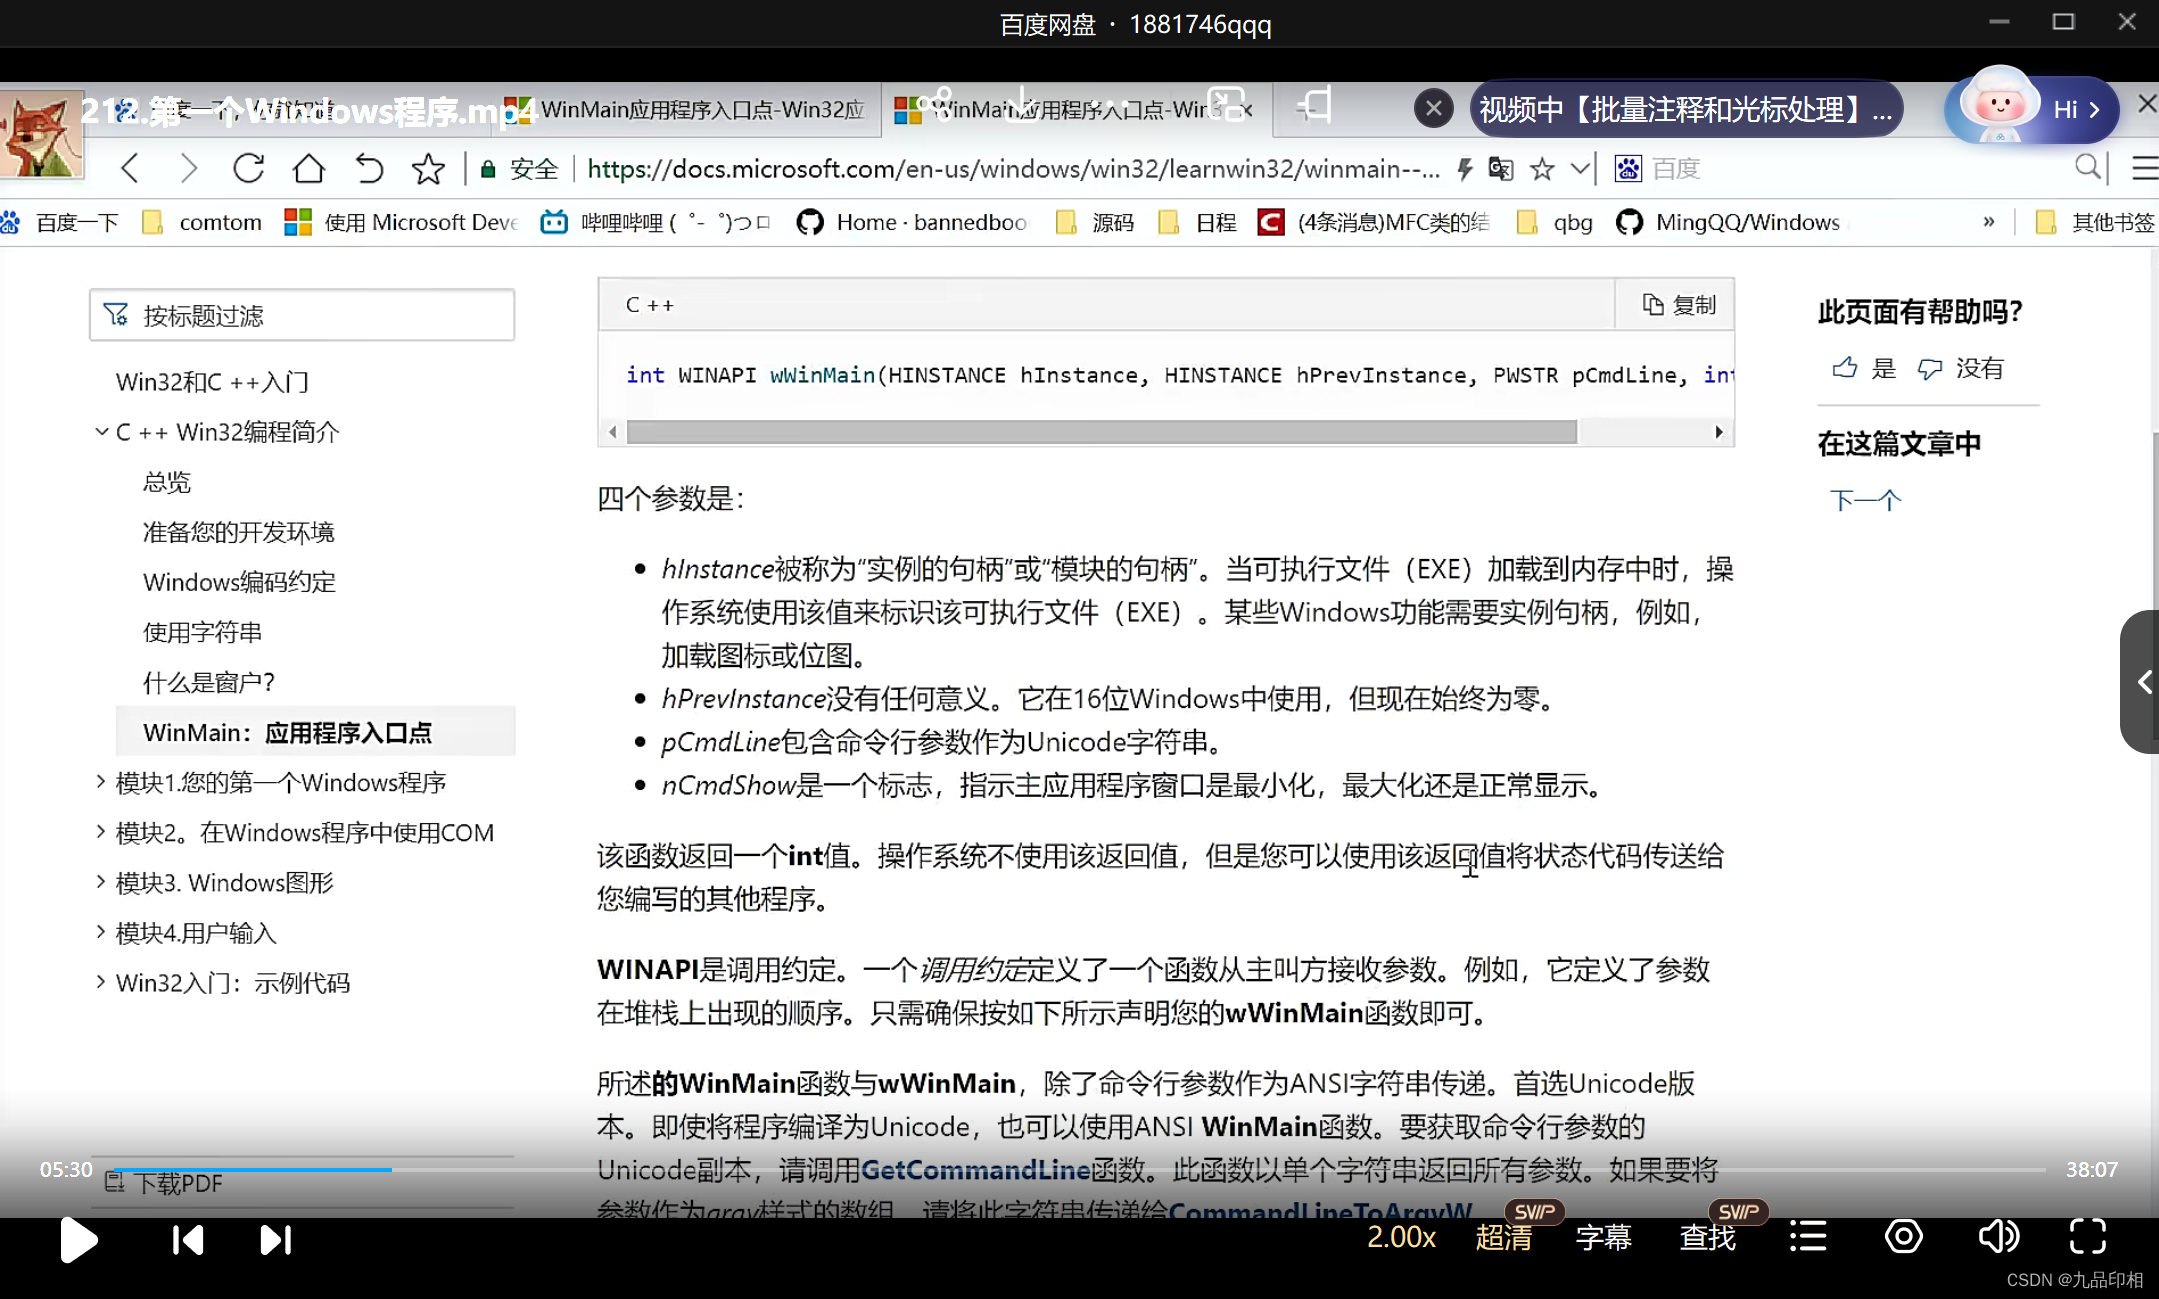
Task: Open Windows编码约定 sidebar item
Action: [239, 582]
